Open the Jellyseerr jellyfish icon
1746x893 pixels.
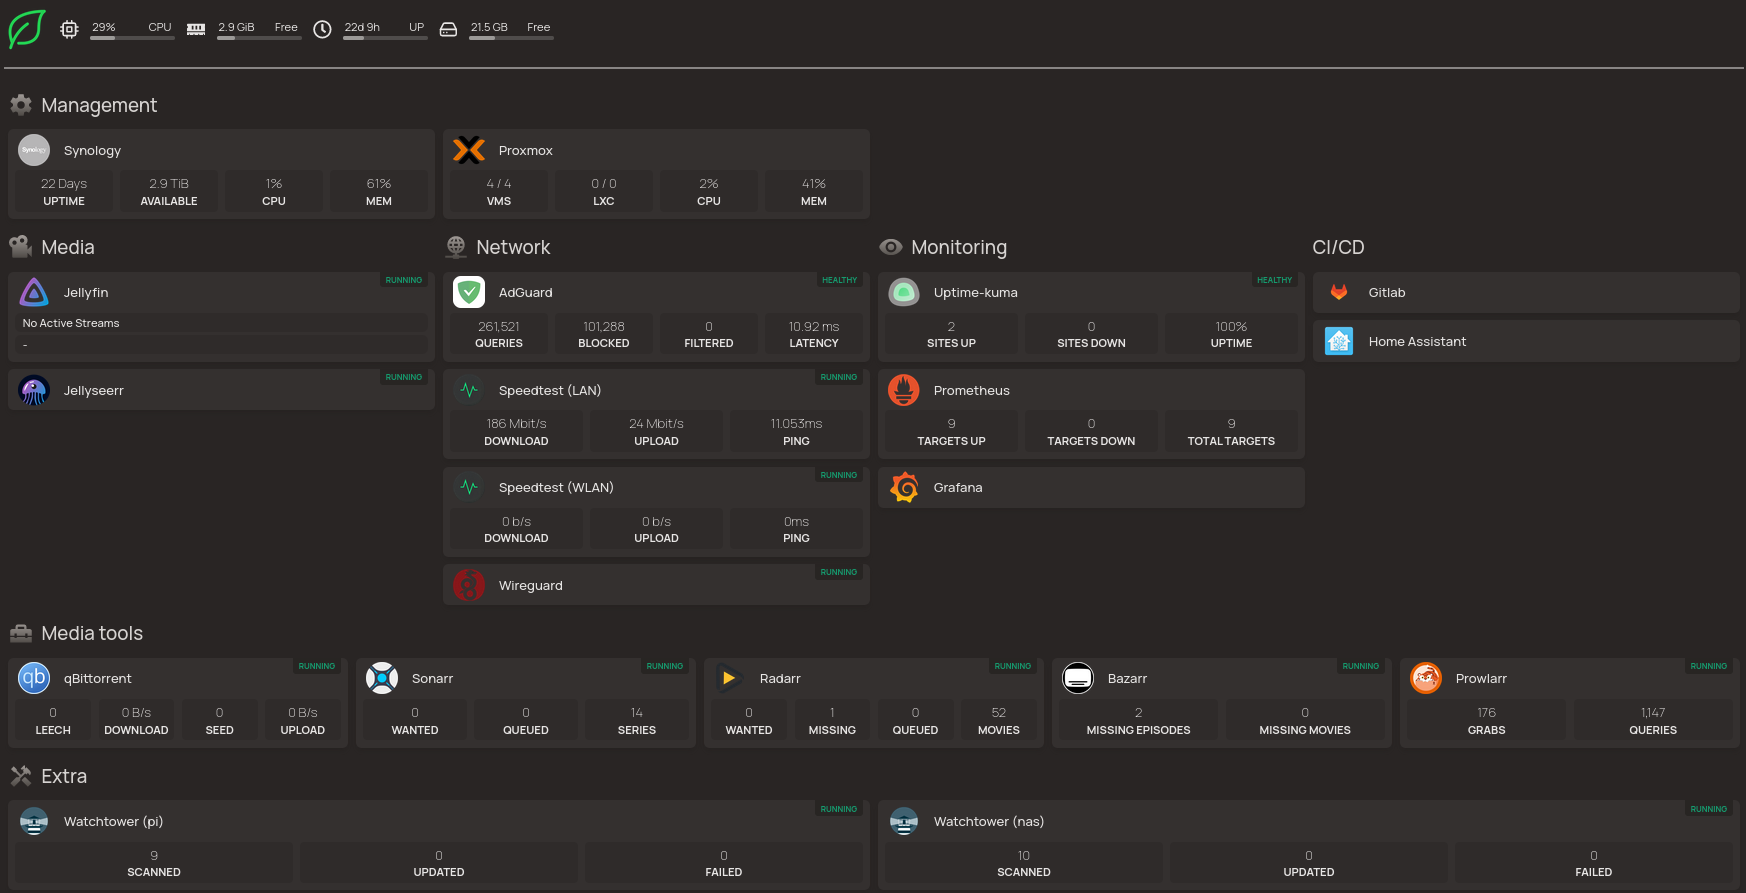pyautogui.click(x=34, y=390)
